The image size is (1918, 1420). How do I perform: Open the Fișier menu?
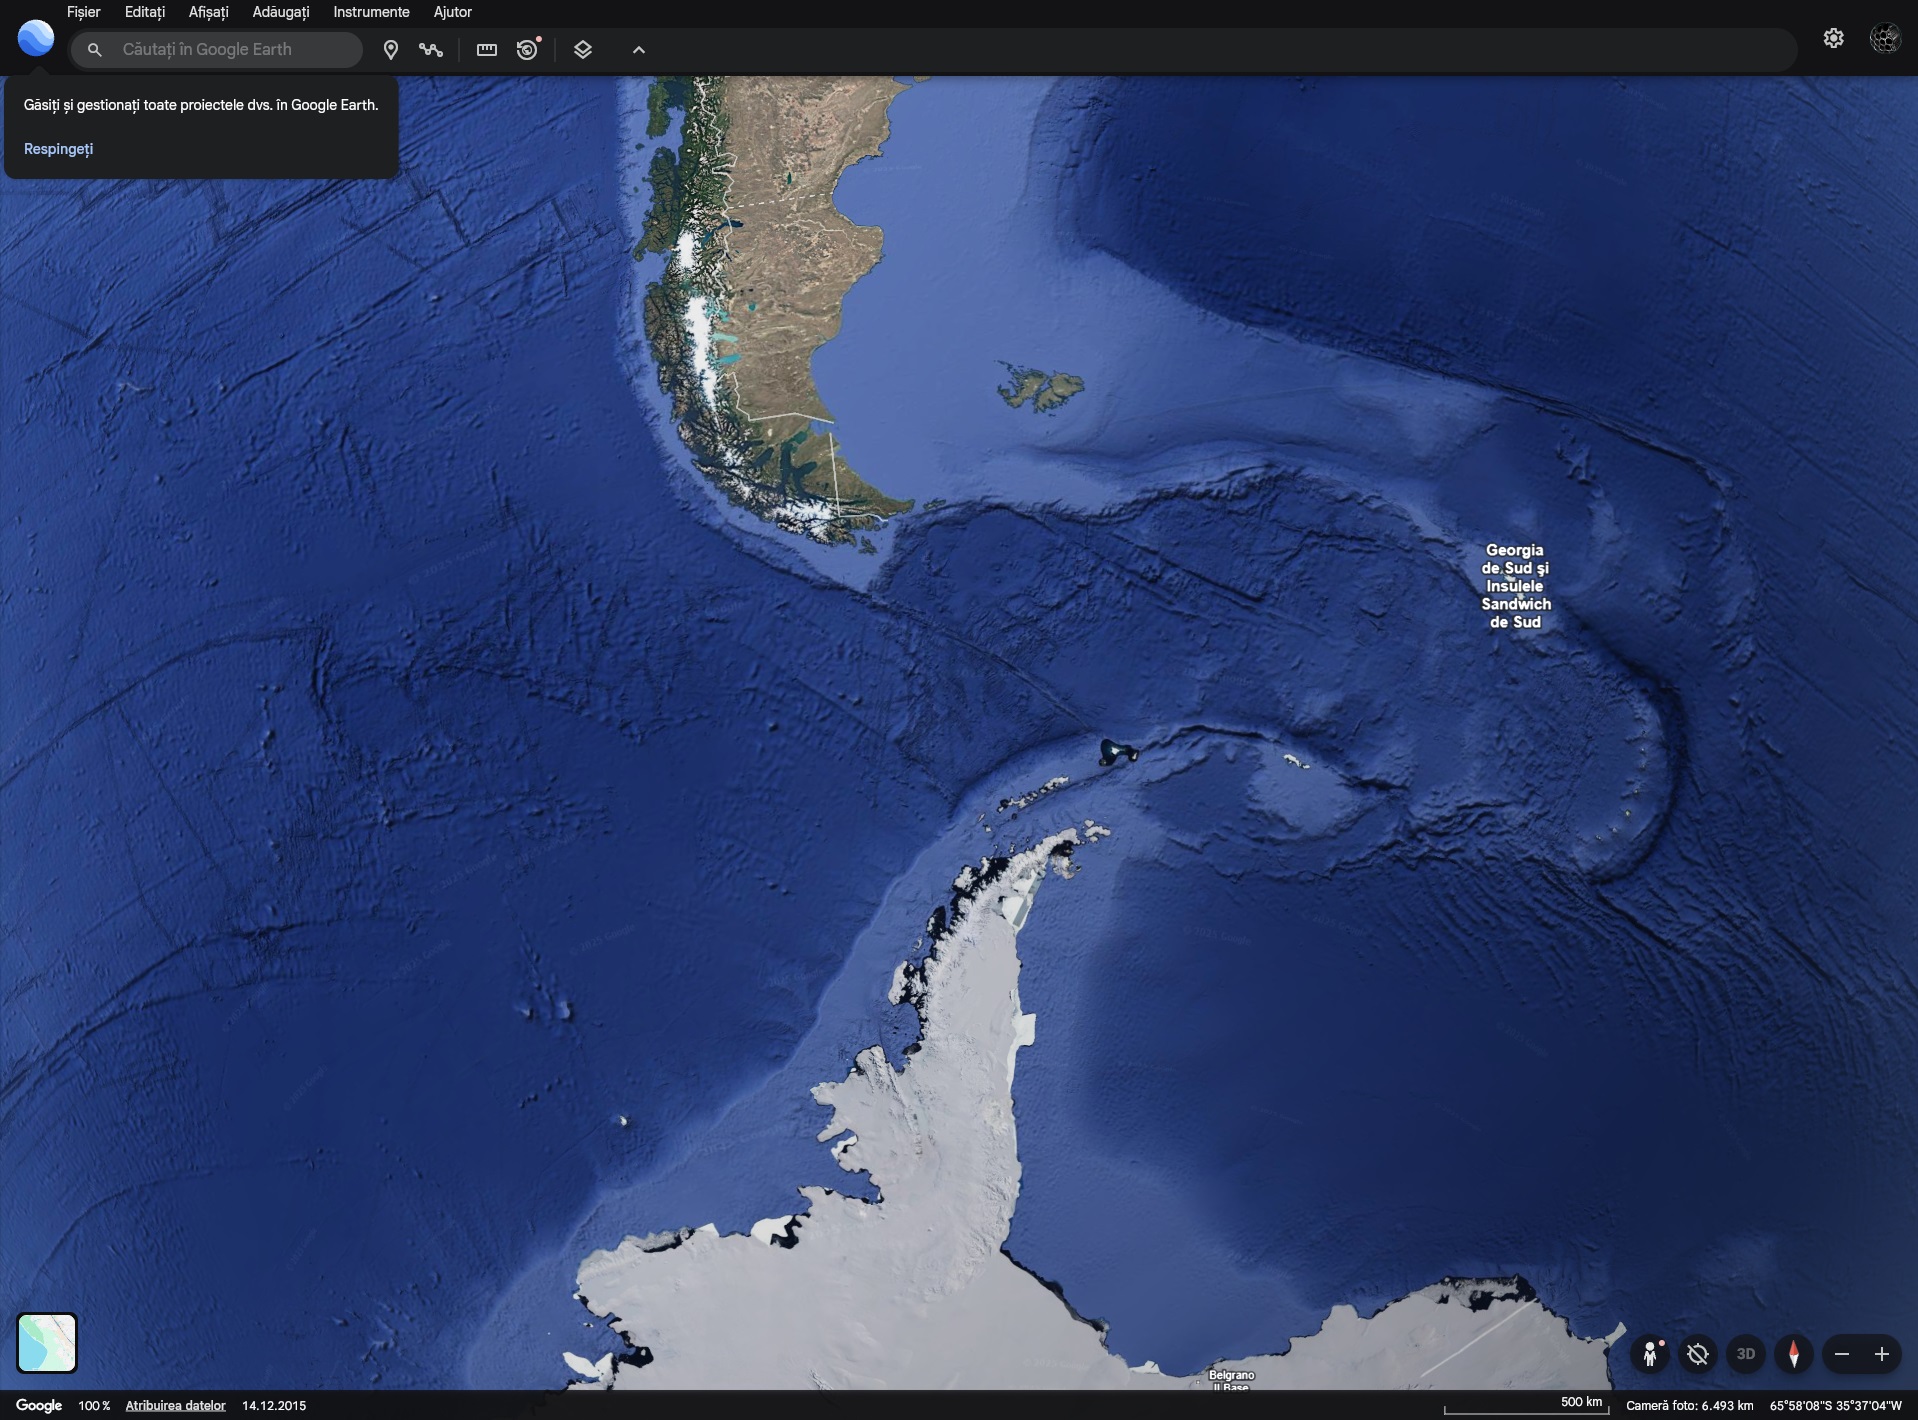[84, 12]
